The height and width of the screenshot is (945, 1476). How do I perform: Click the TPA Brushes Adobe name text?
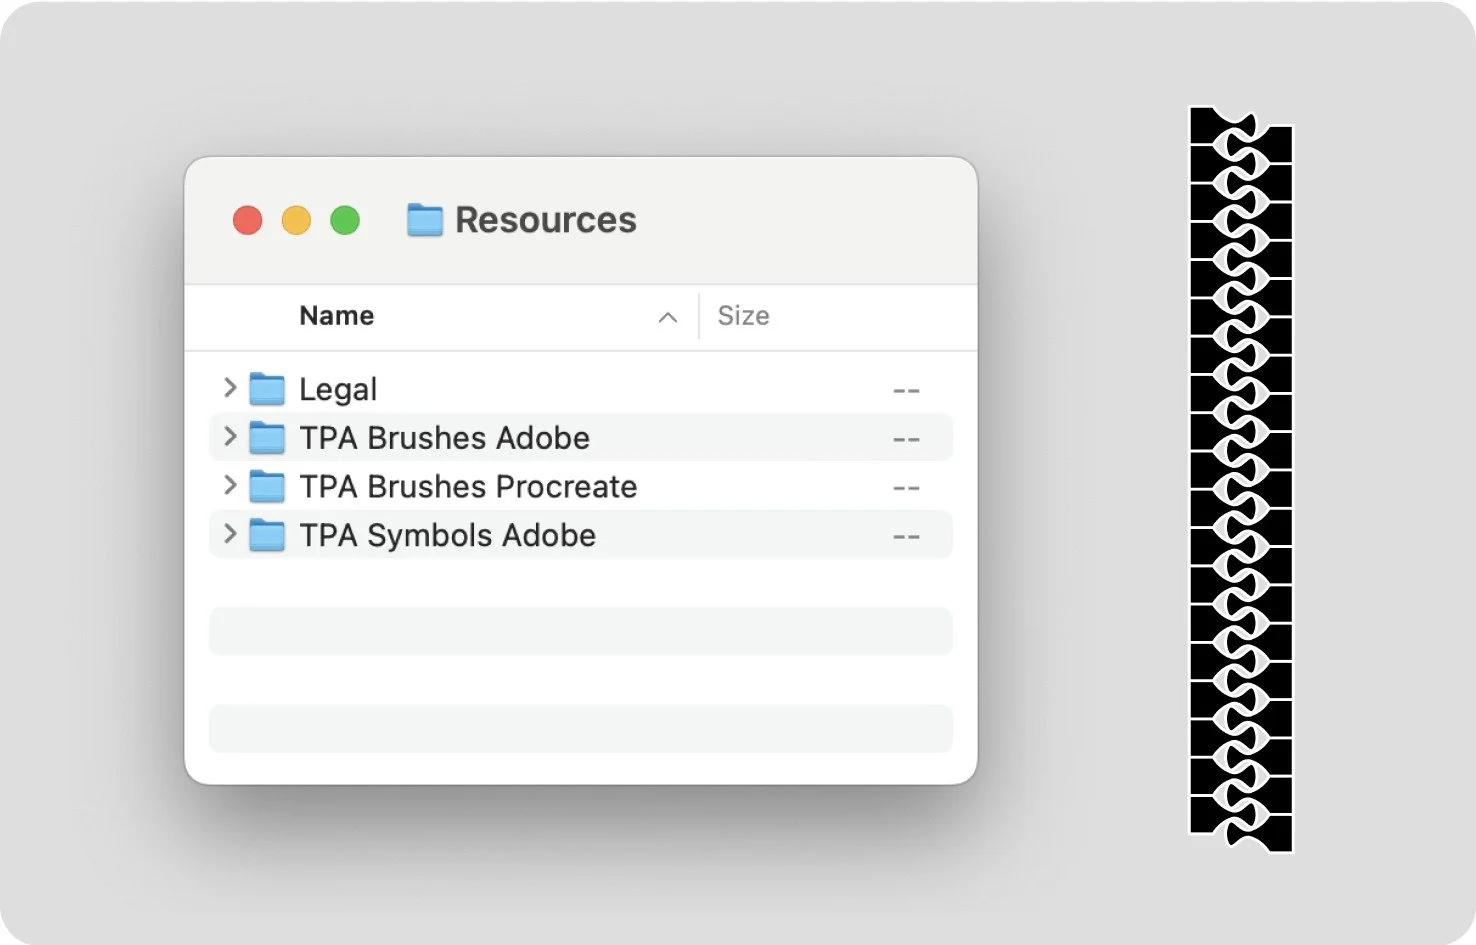[444, 438]
